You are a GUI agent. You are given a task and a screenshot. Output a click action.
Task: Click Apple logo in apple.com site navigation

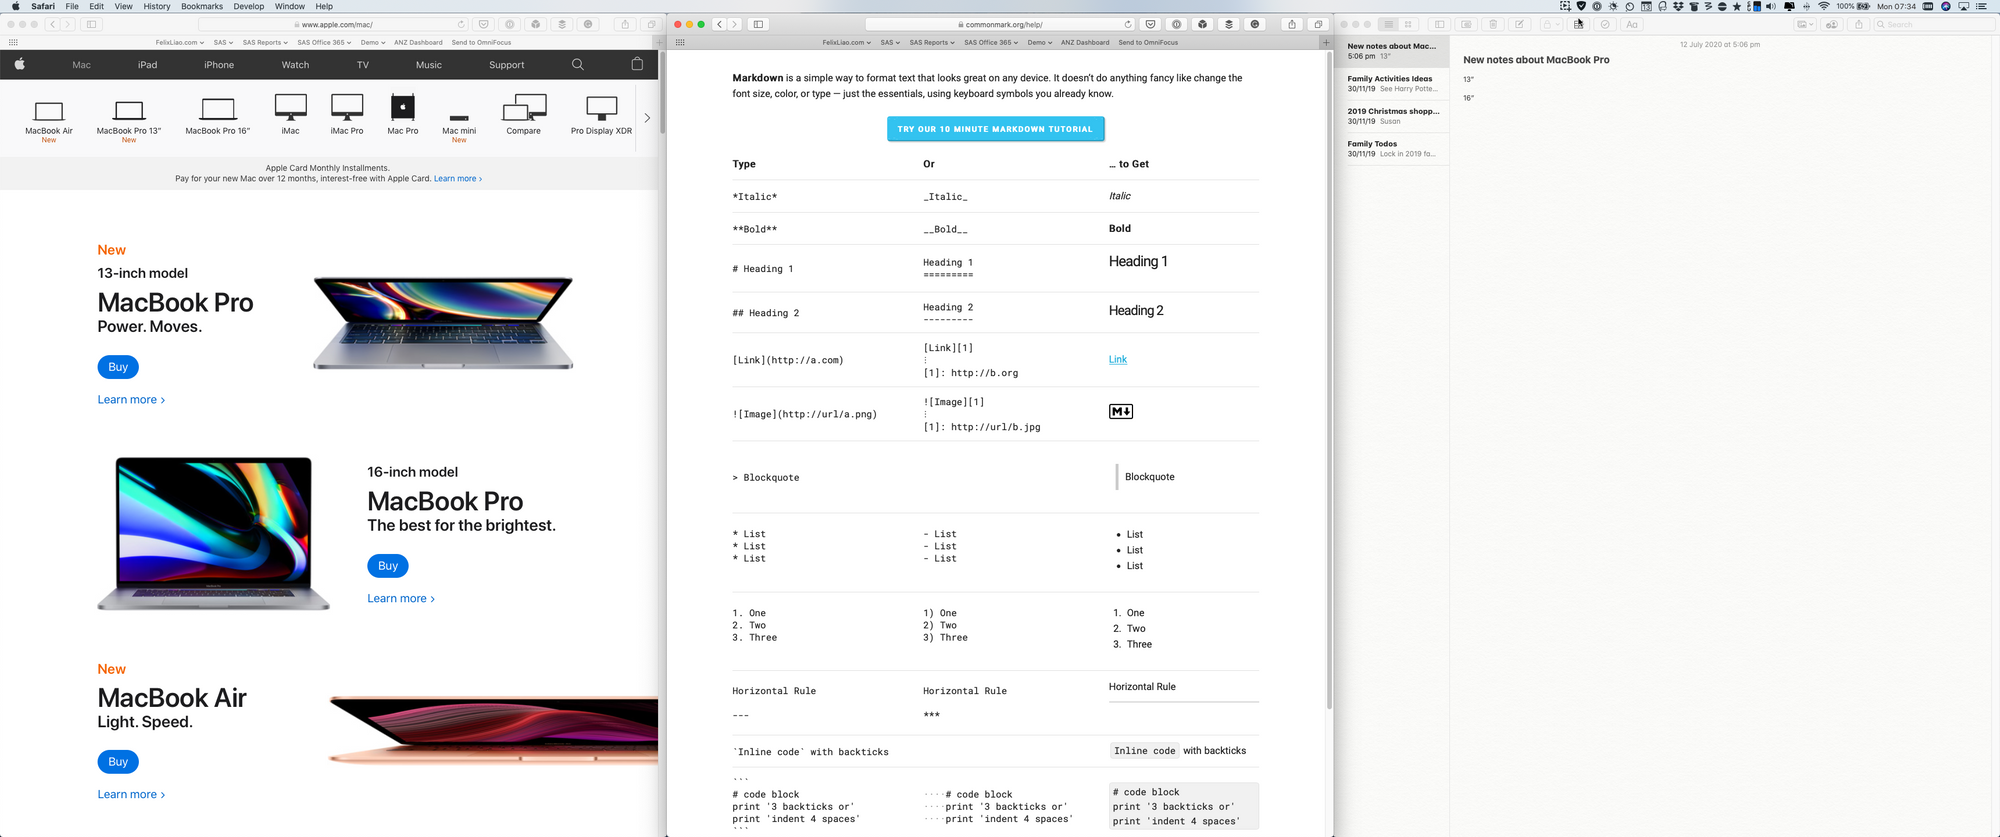(19, 64)
